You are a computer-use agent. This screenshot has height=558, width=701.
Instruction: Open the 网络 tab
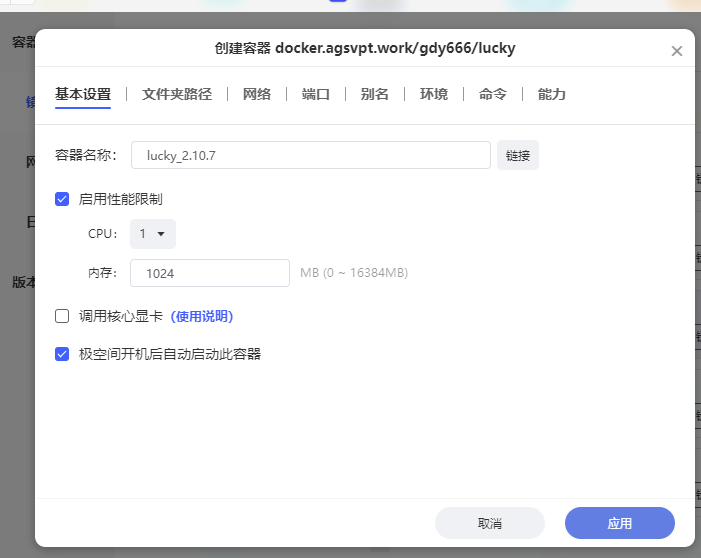[x=257, y=94]
